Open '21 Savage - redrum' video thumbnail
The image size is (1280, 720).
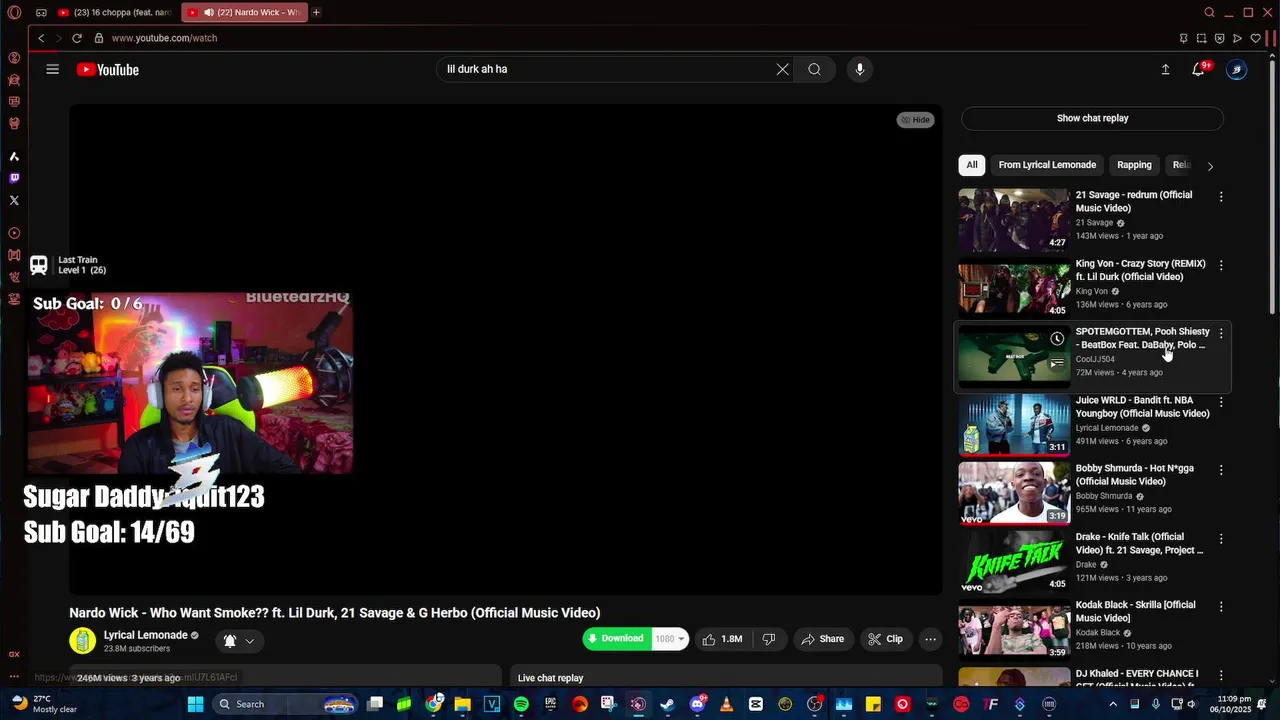[x=1014, y=220]
